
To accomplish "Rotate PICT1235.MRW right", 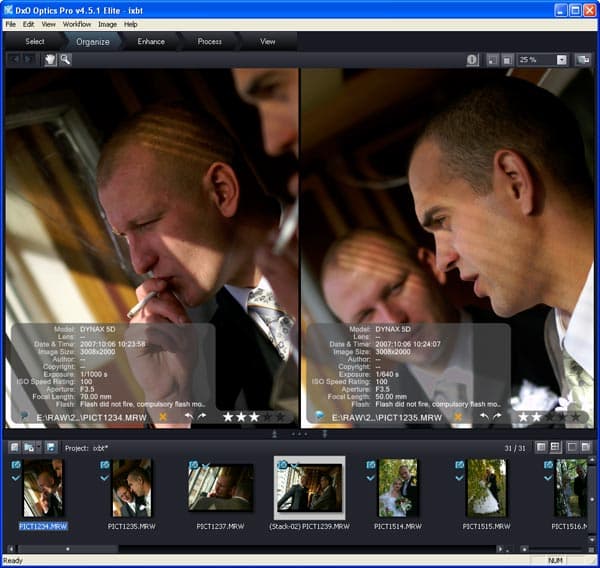I will [x=497, y=416].
